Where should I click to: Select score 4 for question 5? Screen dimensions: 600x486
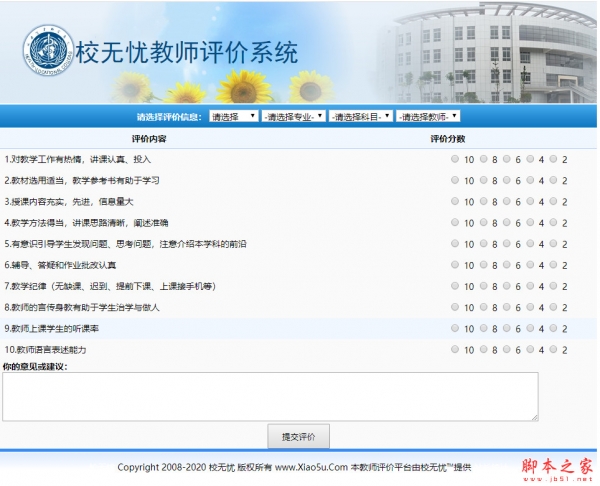tap(530, 243)
